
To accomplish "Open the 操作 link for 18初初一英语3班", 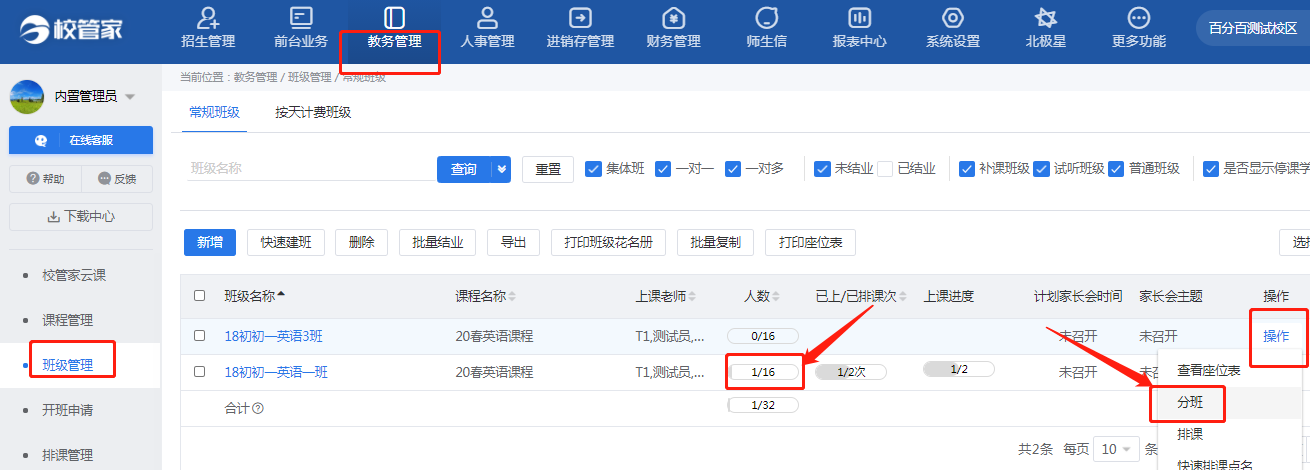I will (1276, 335).
